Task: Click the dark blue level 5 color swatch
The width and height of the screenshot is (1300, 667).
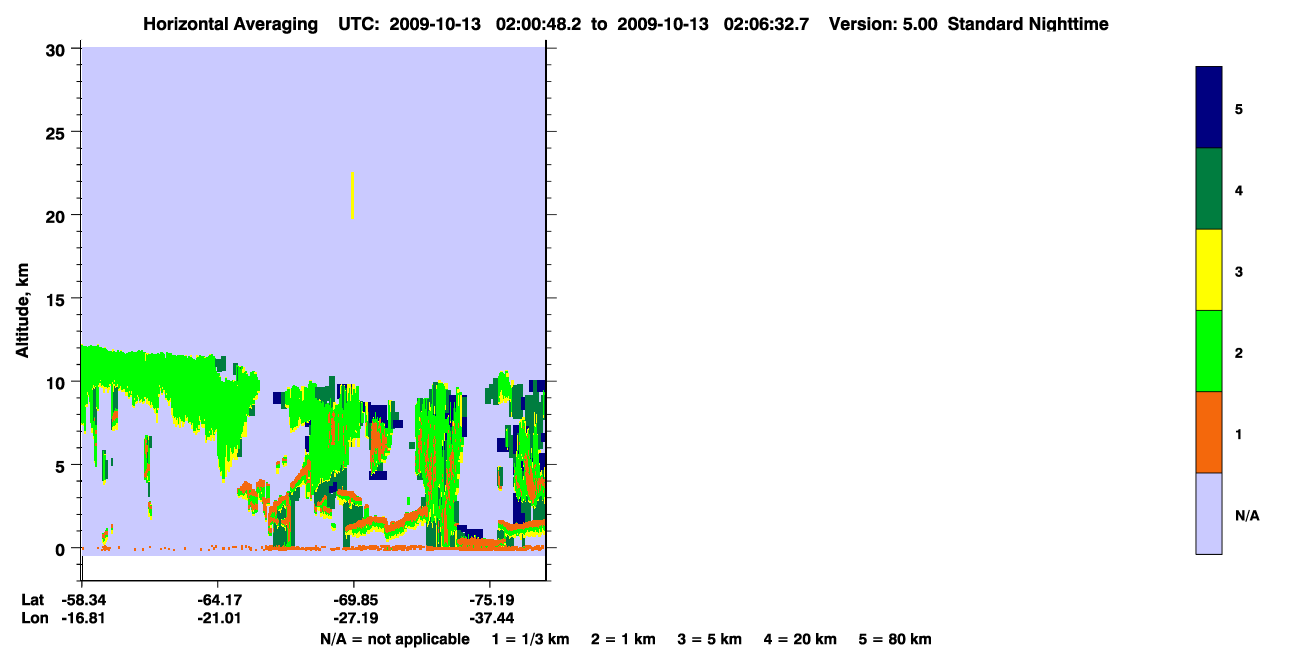Action: click(1209, 108)
